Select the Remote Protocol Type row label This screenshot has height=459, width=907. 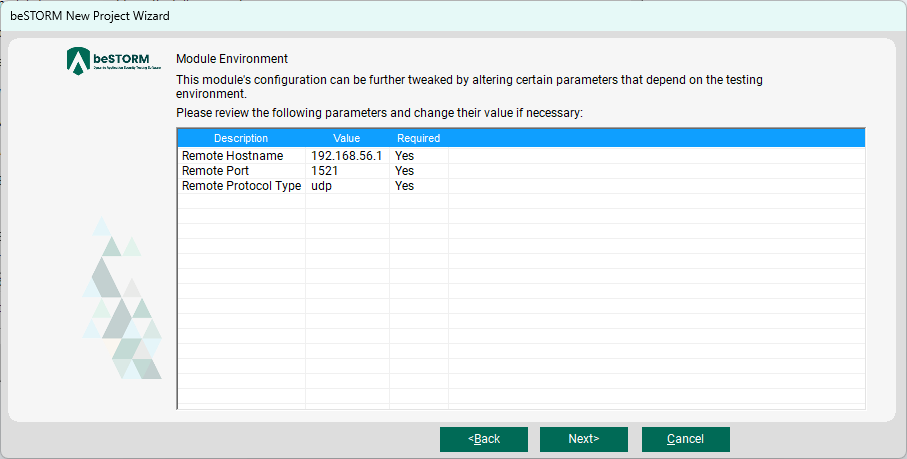pos(241,186)
